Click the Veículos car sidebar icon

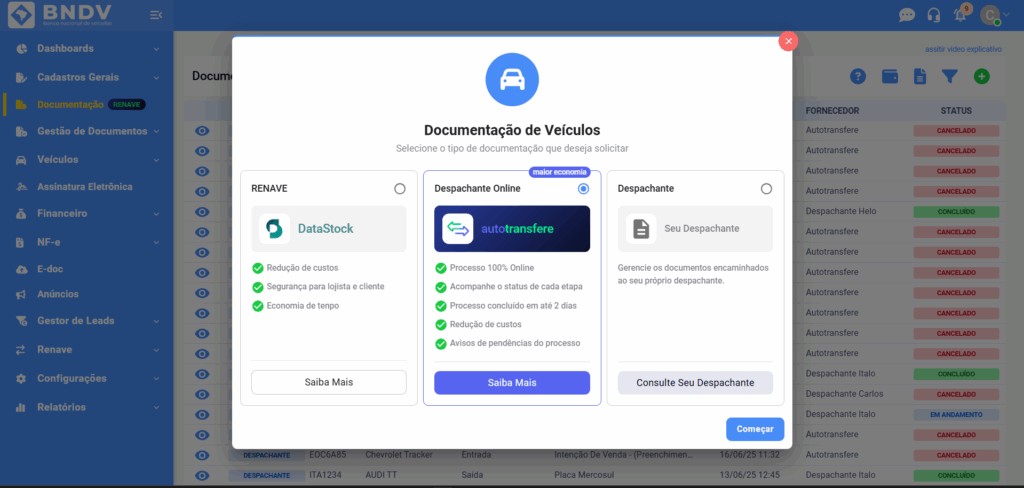(x=21, y=160)
